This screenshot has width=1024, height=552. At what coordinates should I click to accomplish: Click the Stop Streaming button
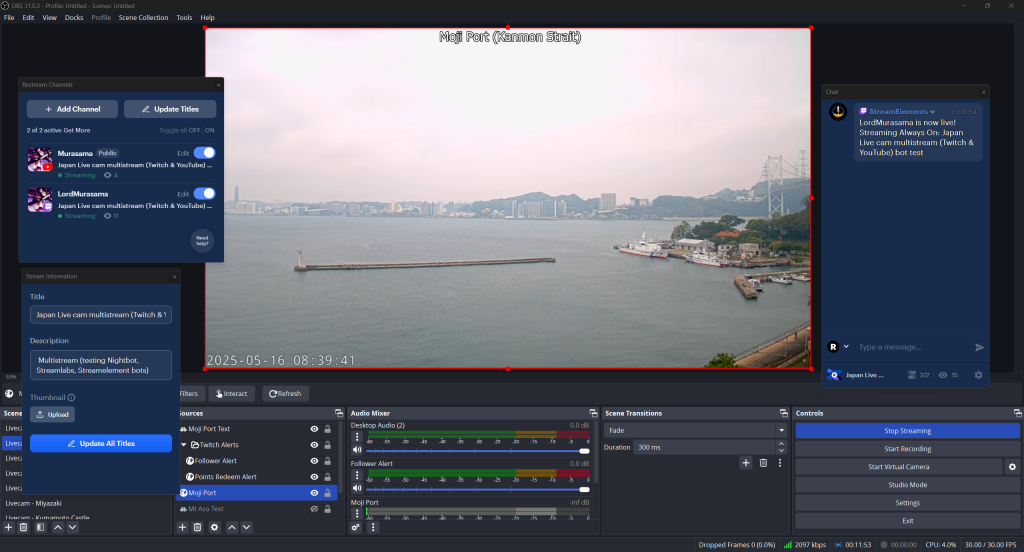tap(907, 431)
